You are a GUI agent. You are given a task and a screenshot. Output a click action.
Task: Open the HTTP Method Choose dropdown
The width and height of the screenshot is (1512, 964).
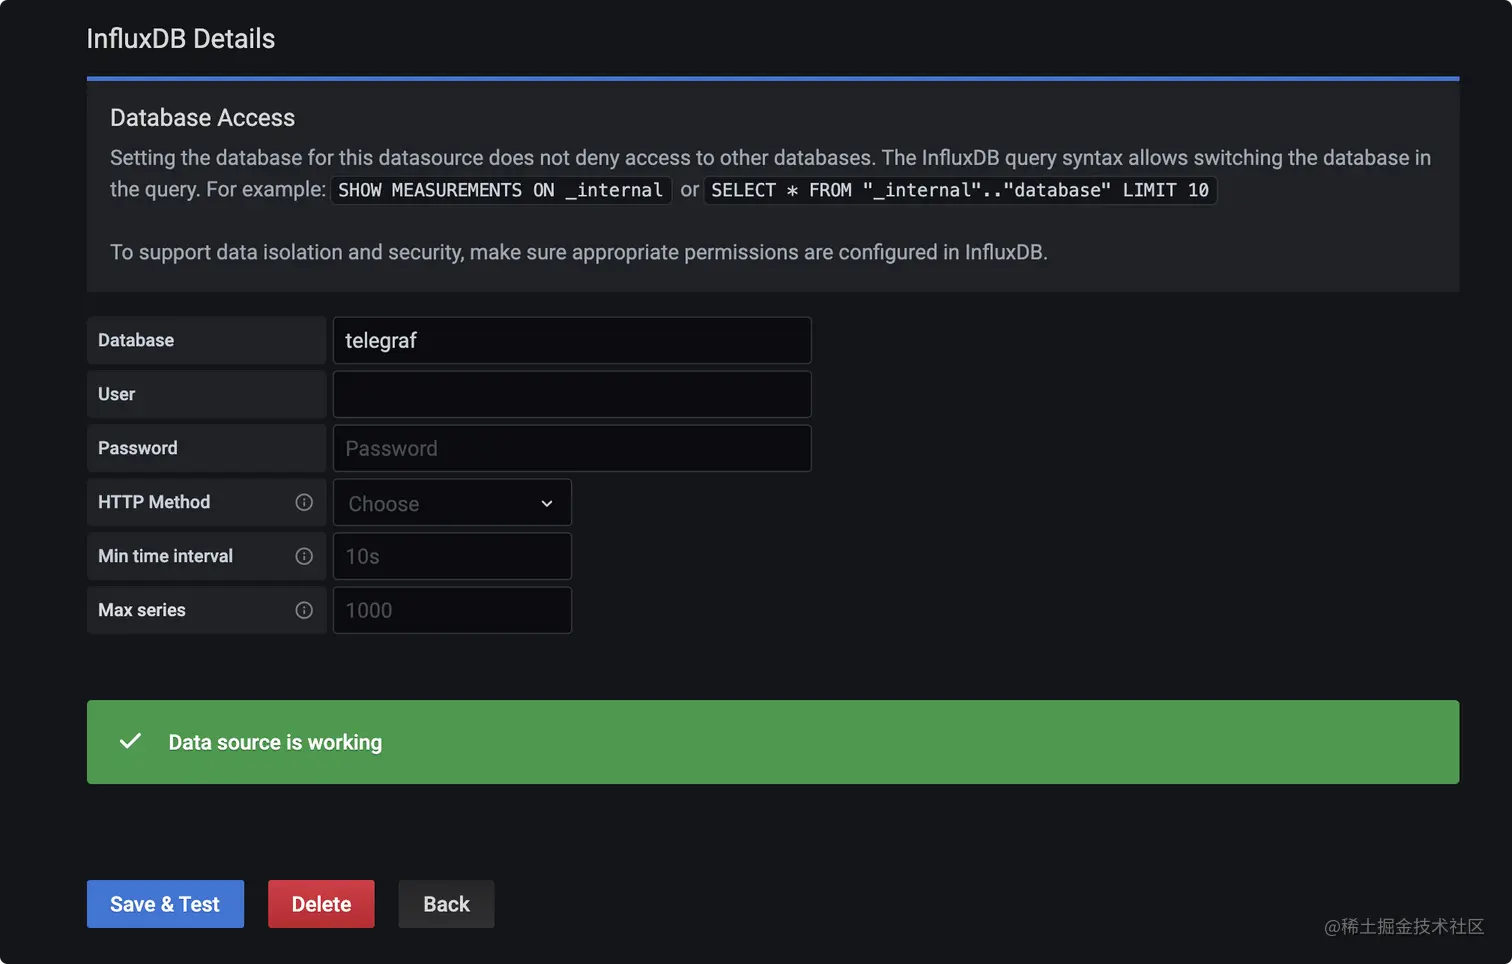[x=452, y=502]
